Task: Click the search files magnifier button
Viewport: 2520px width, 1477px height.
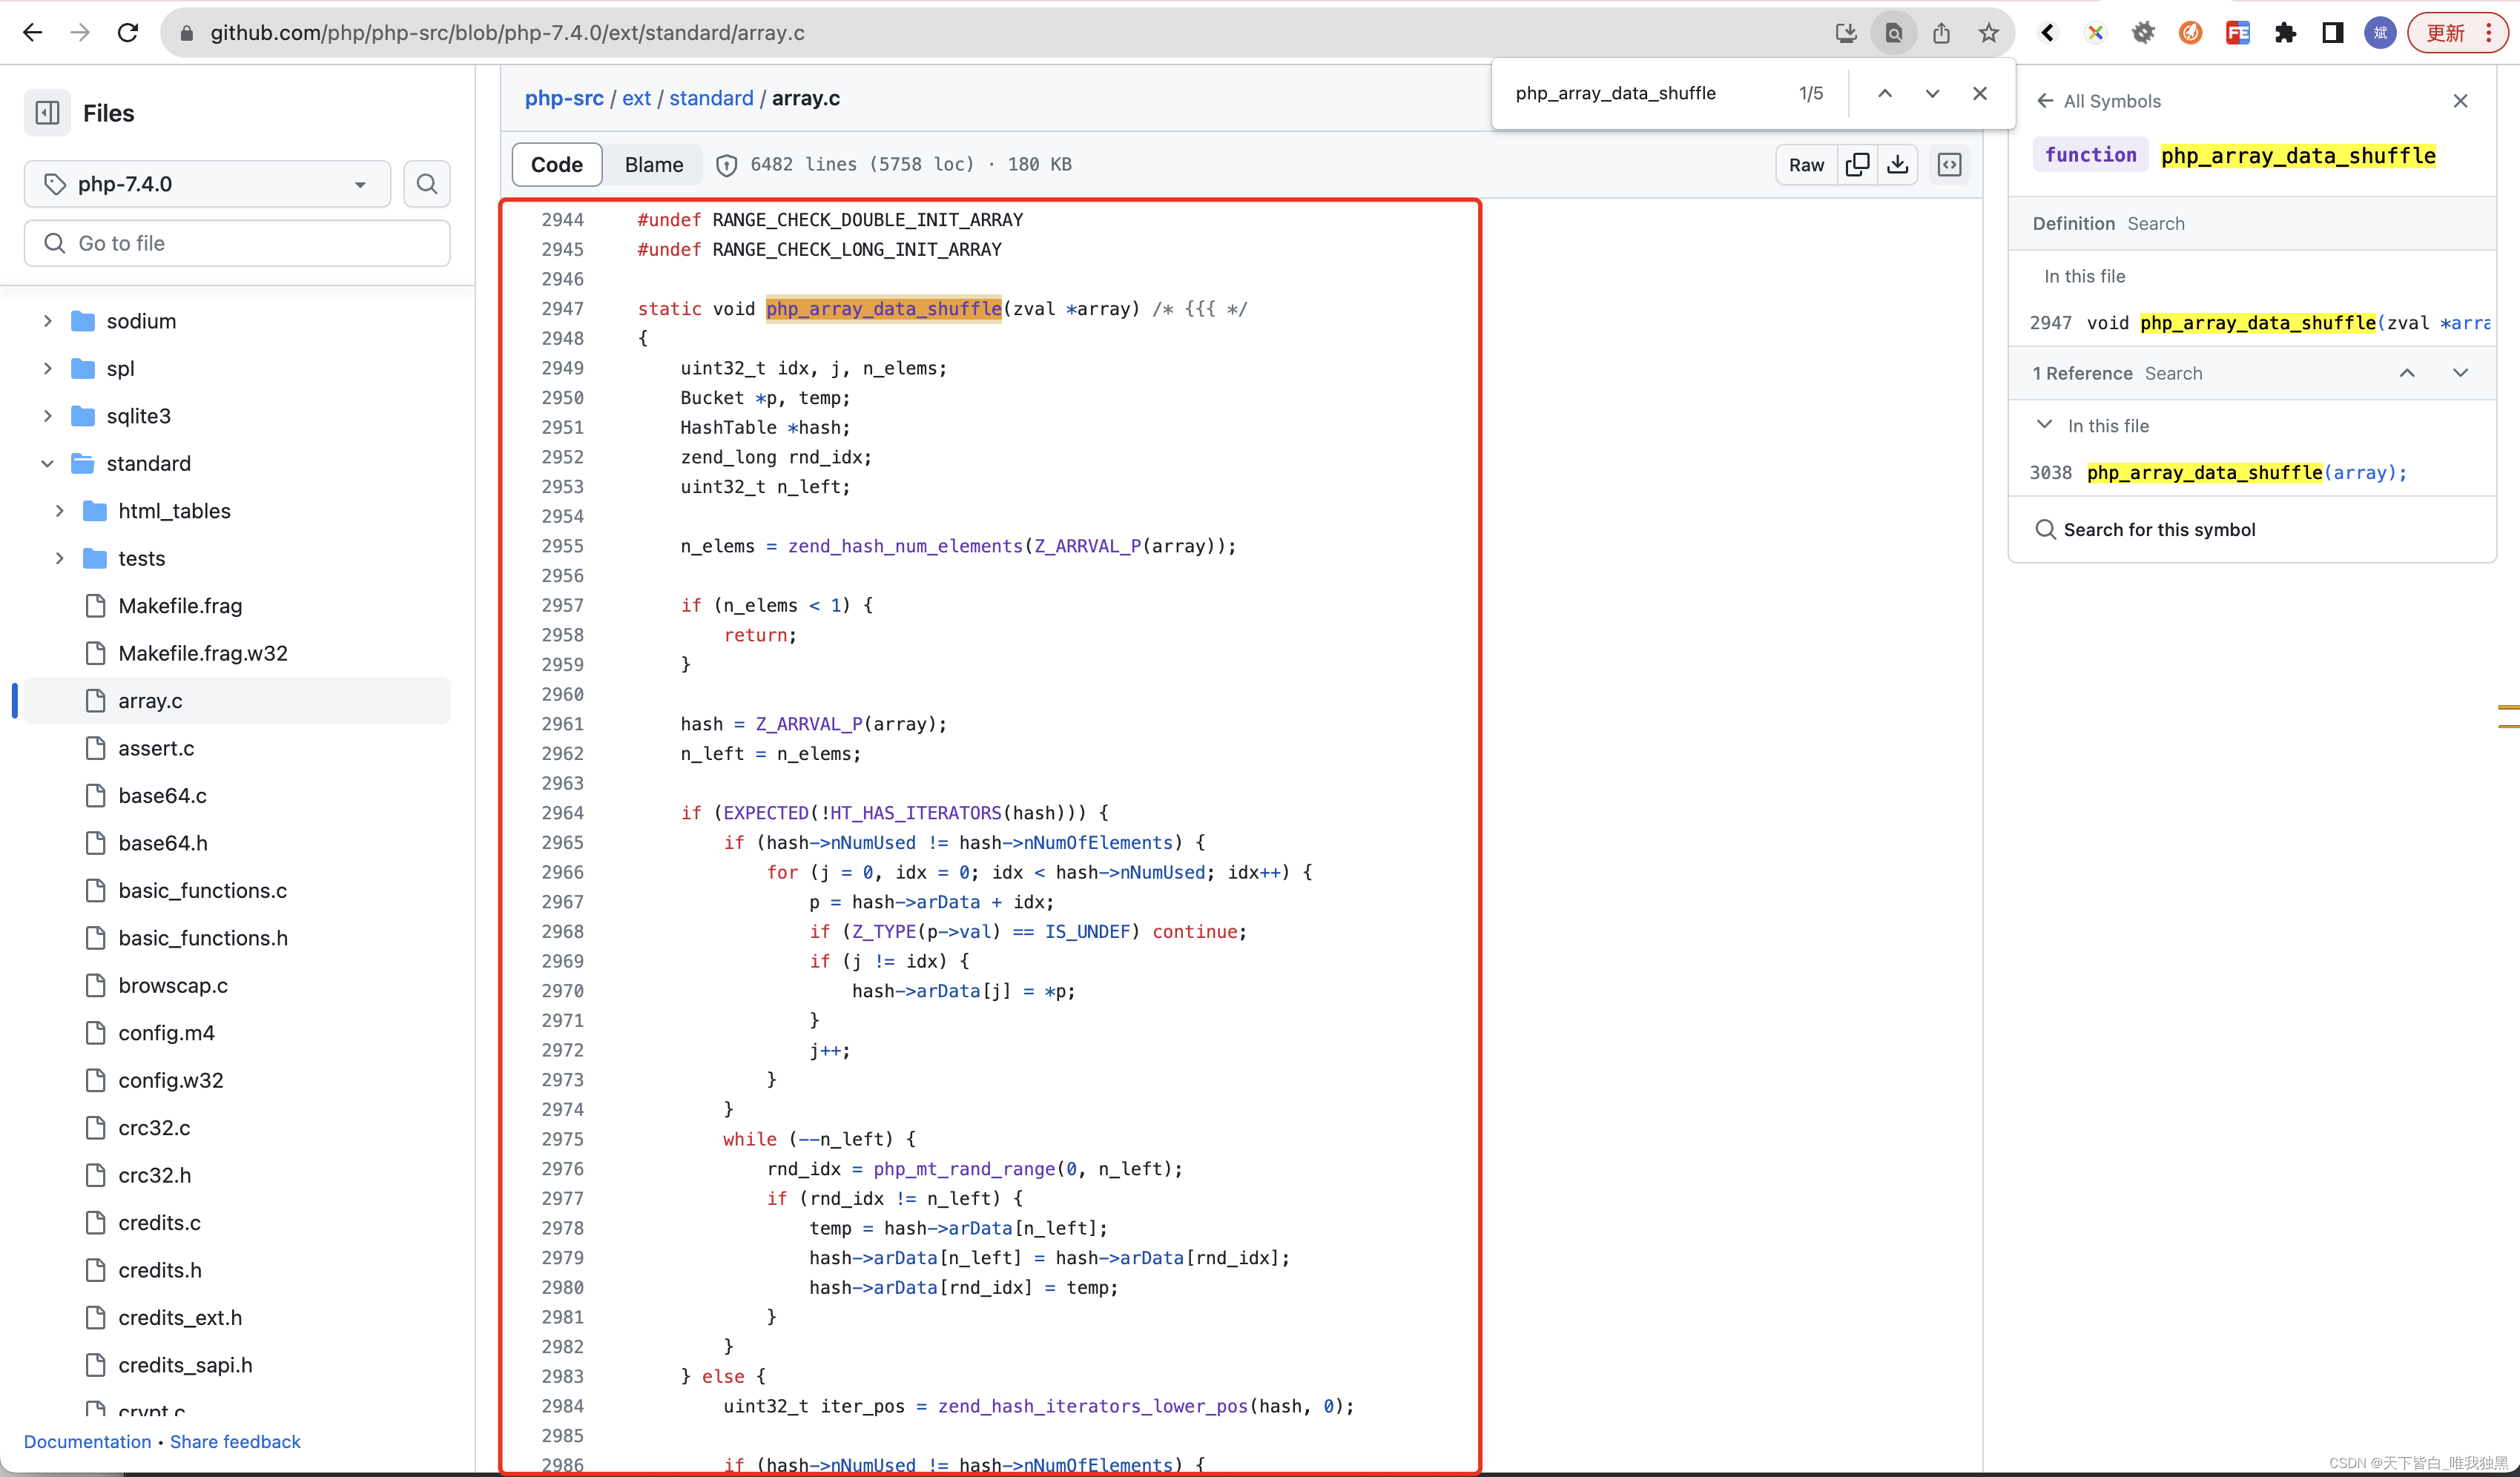Action: click(x=427, y=184)
